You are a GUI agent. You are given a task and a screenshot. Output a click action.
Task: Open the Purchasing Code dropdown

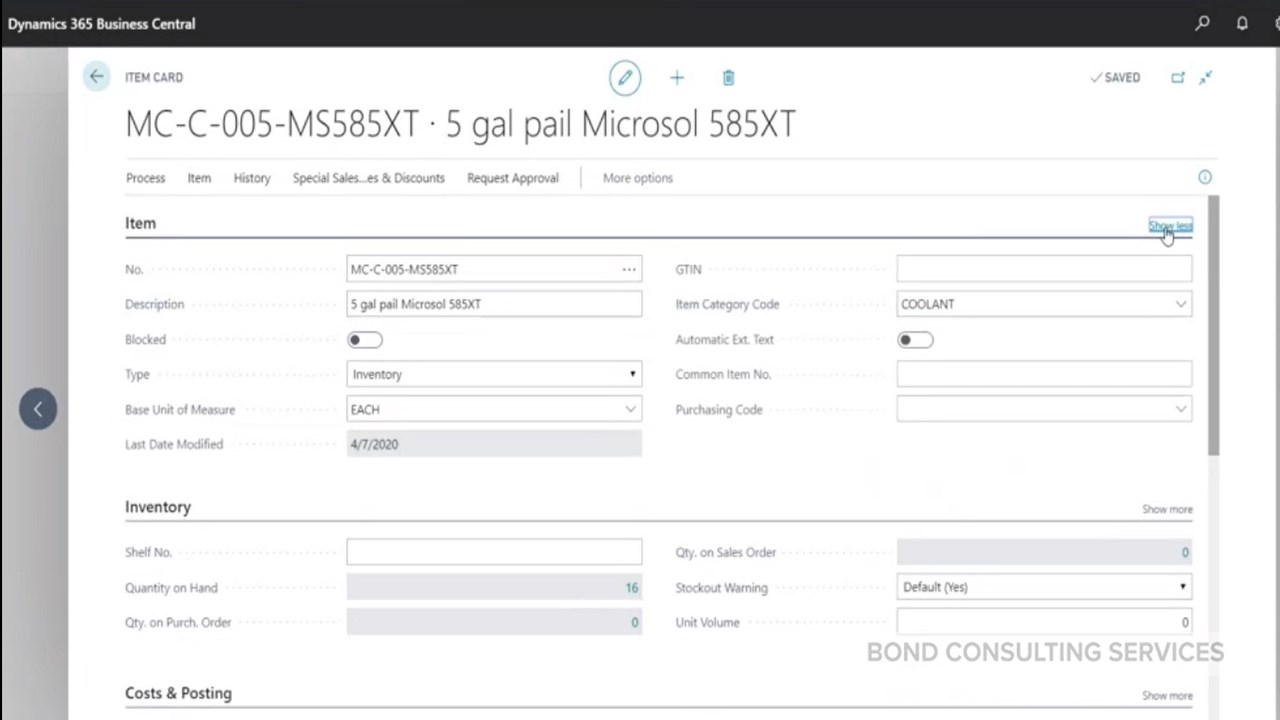[1181, 409]
